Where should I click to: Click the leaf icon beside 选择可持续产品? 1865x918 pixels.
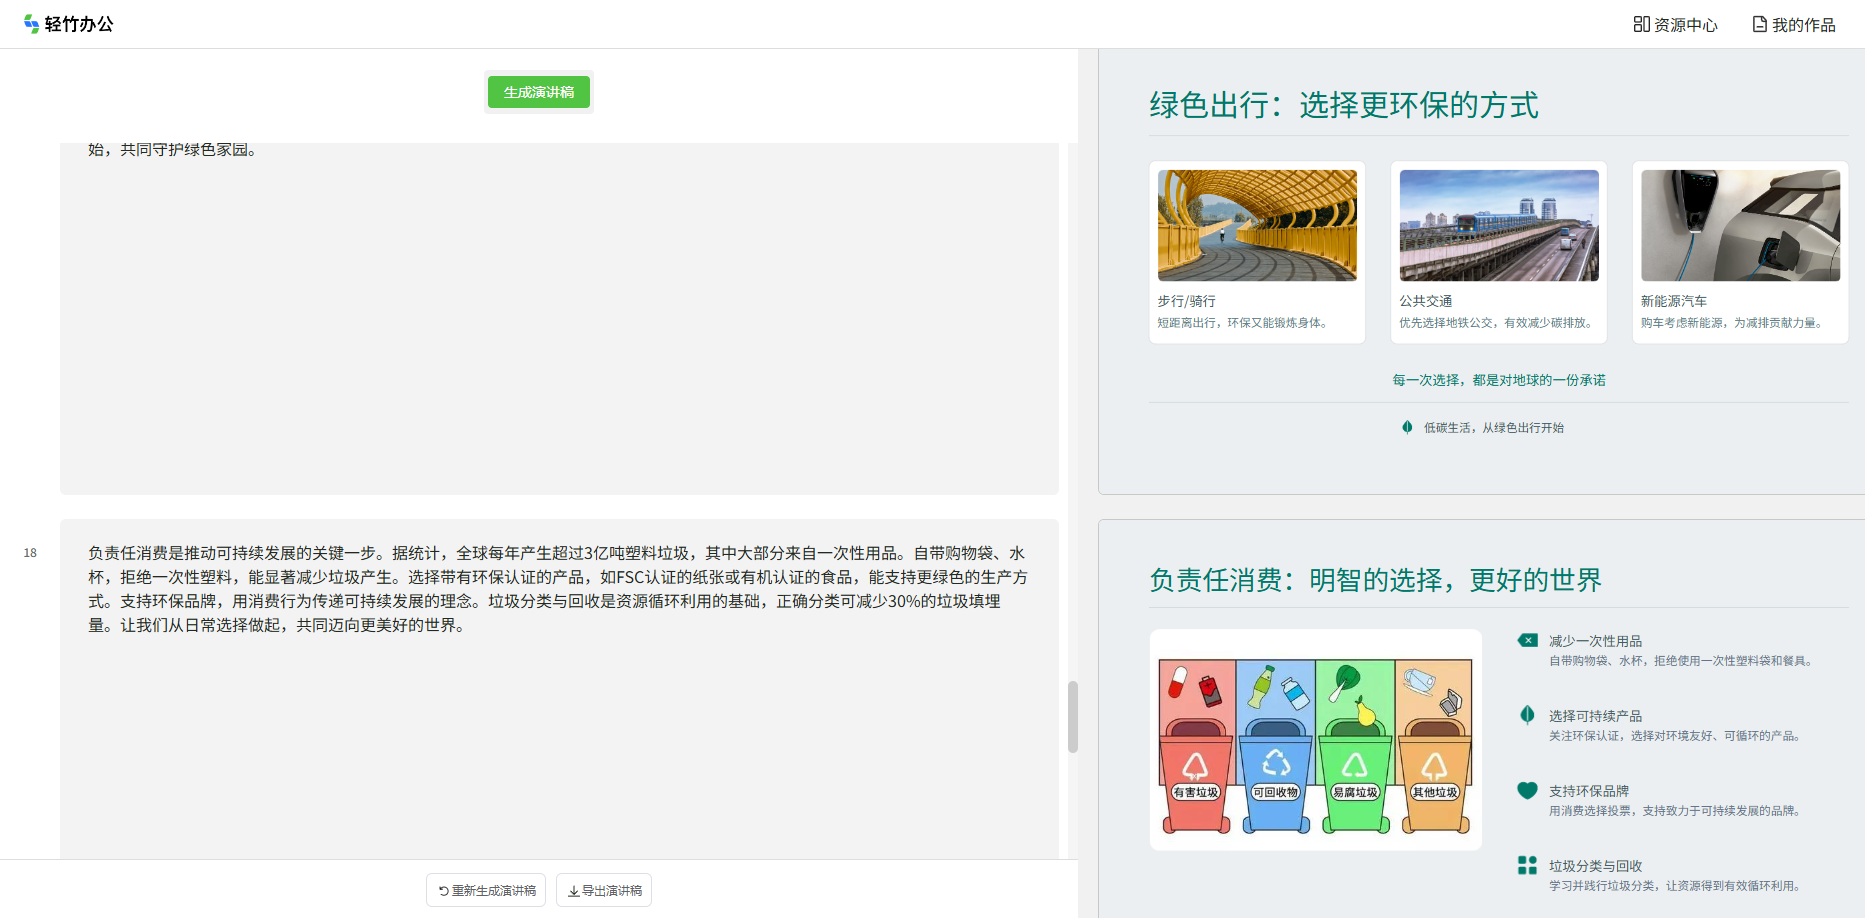[x=1527, y=715]
